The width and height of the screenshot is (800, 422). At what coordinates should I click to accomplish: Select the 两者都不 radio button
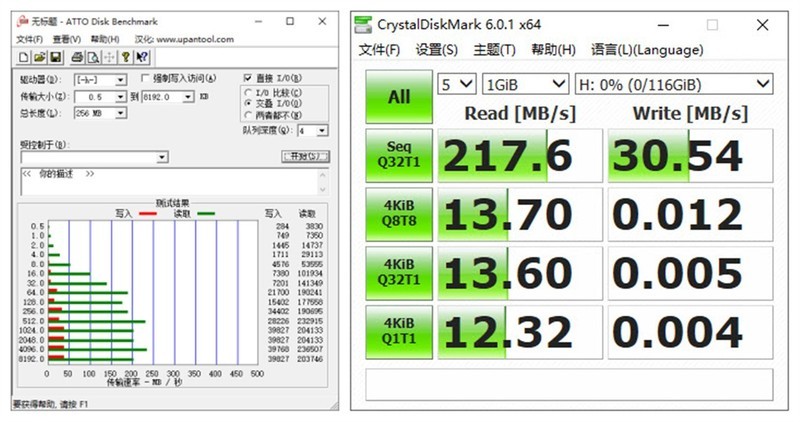pyautogui.click(x=248, y=115)
